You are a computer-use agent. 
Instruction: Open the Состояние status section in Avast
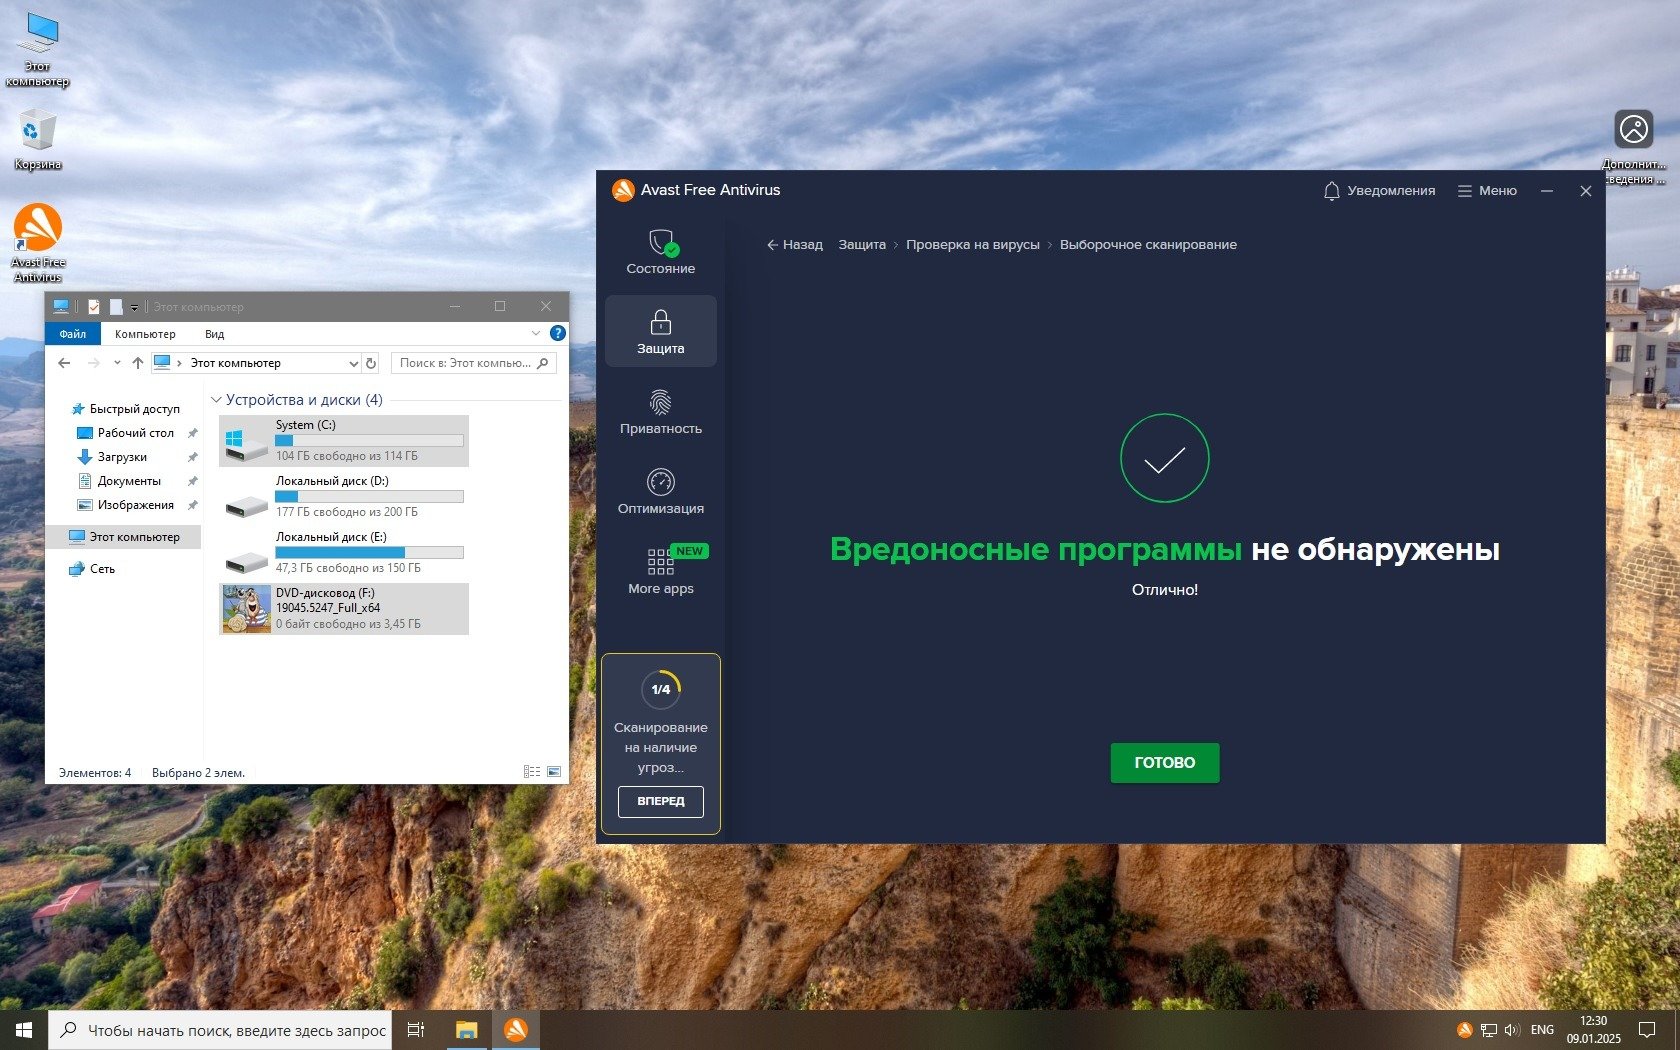coord(660,252)
